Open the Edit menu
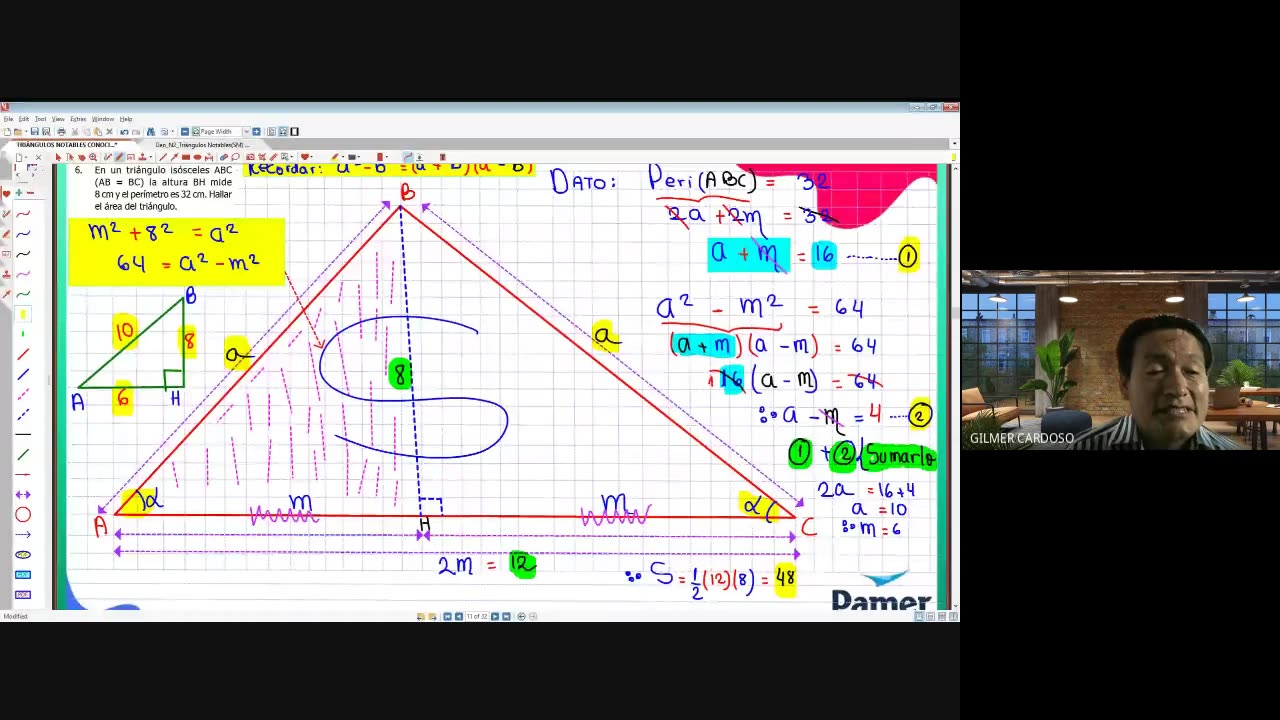This screenshot has height=720, width=1280. pos(24,119)
